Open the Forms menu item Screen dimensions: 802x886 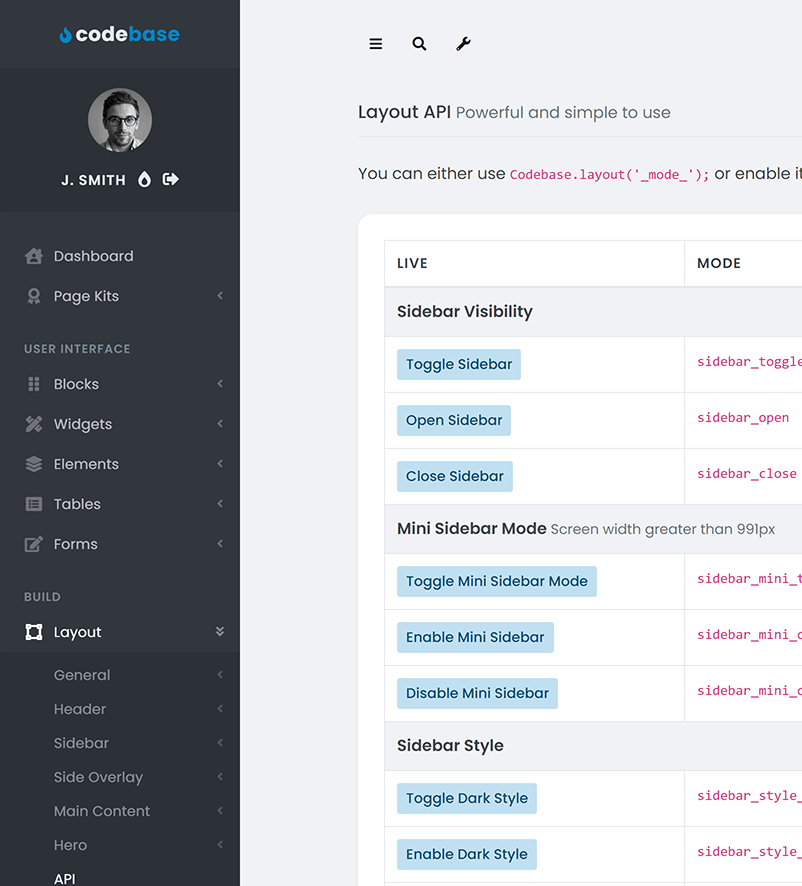point(75,544)
